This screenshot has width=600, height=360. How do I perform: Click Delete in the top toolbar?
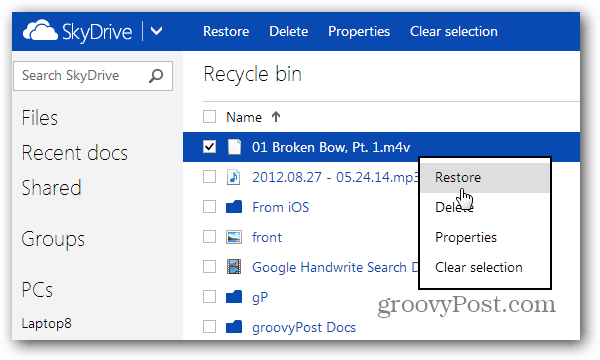pyautogui.click(x=289, y=31)
